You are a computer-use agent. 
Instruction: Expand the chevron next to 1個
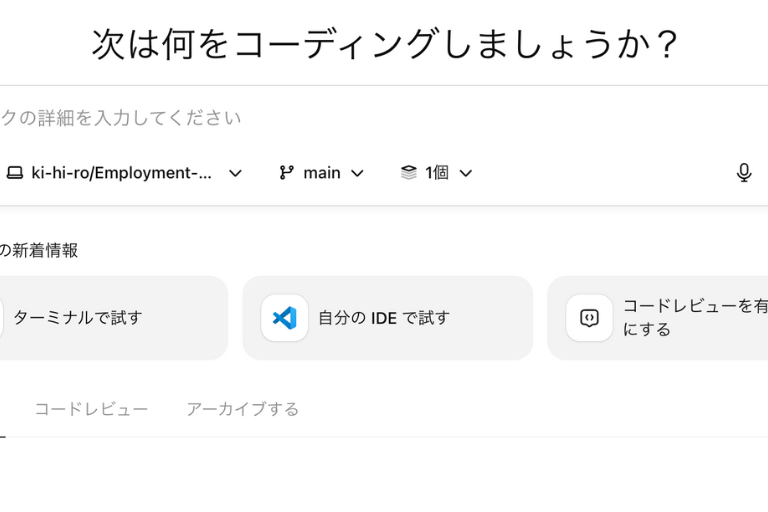click(x=465, y=173)
